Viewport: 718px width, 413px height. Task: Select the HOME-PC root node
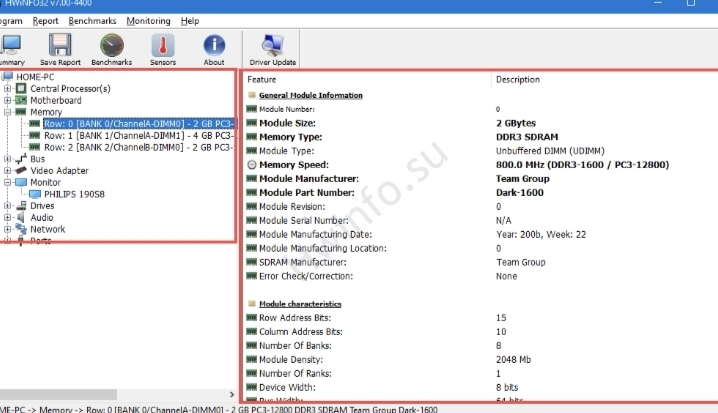[x=35, y=76]
